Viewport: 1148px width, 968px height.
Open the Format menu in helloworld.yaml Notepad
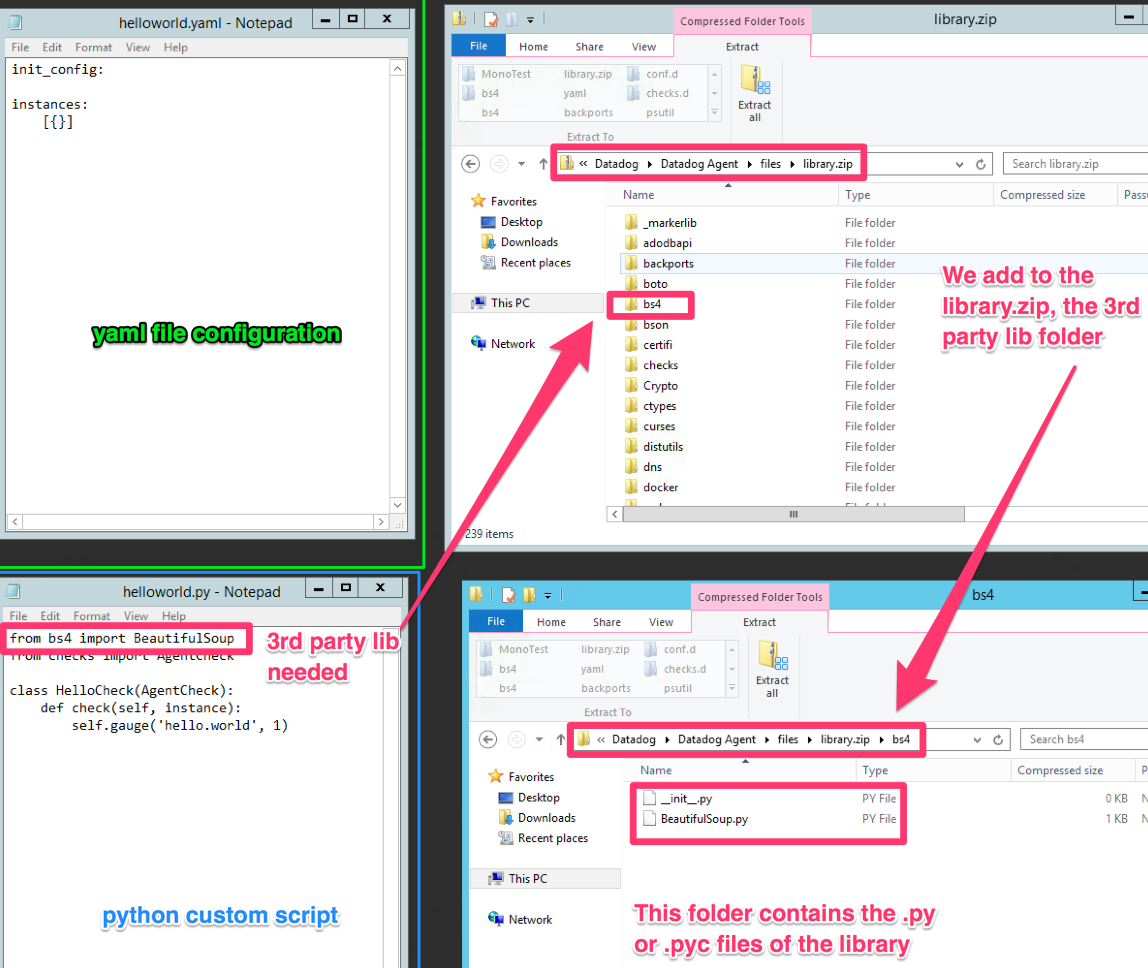point(93,45)
